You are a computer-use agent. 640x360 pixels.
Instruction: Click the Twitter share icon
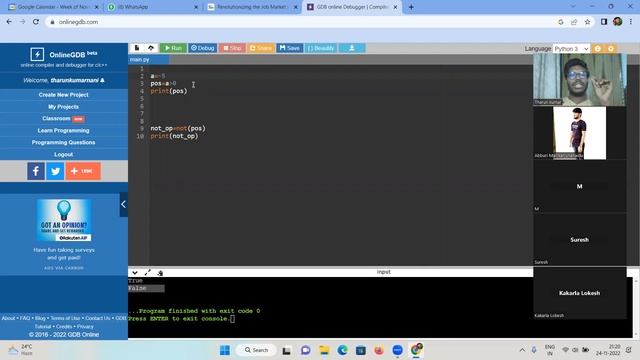(x=55, y=171)
